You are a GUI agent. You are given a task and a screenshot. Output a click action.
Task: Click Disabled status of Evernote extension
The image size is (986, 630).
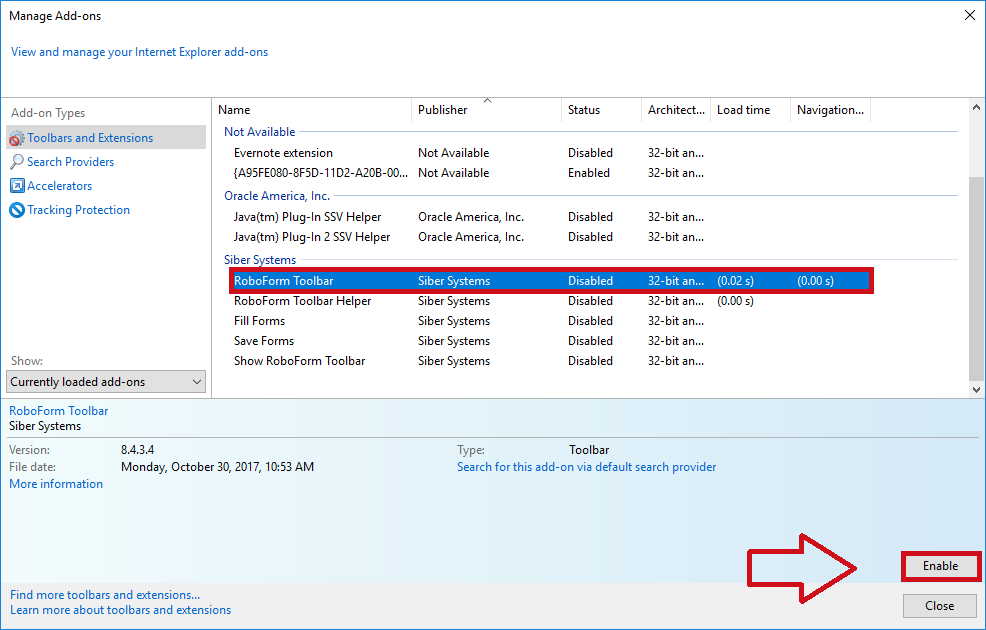[590, 153]
